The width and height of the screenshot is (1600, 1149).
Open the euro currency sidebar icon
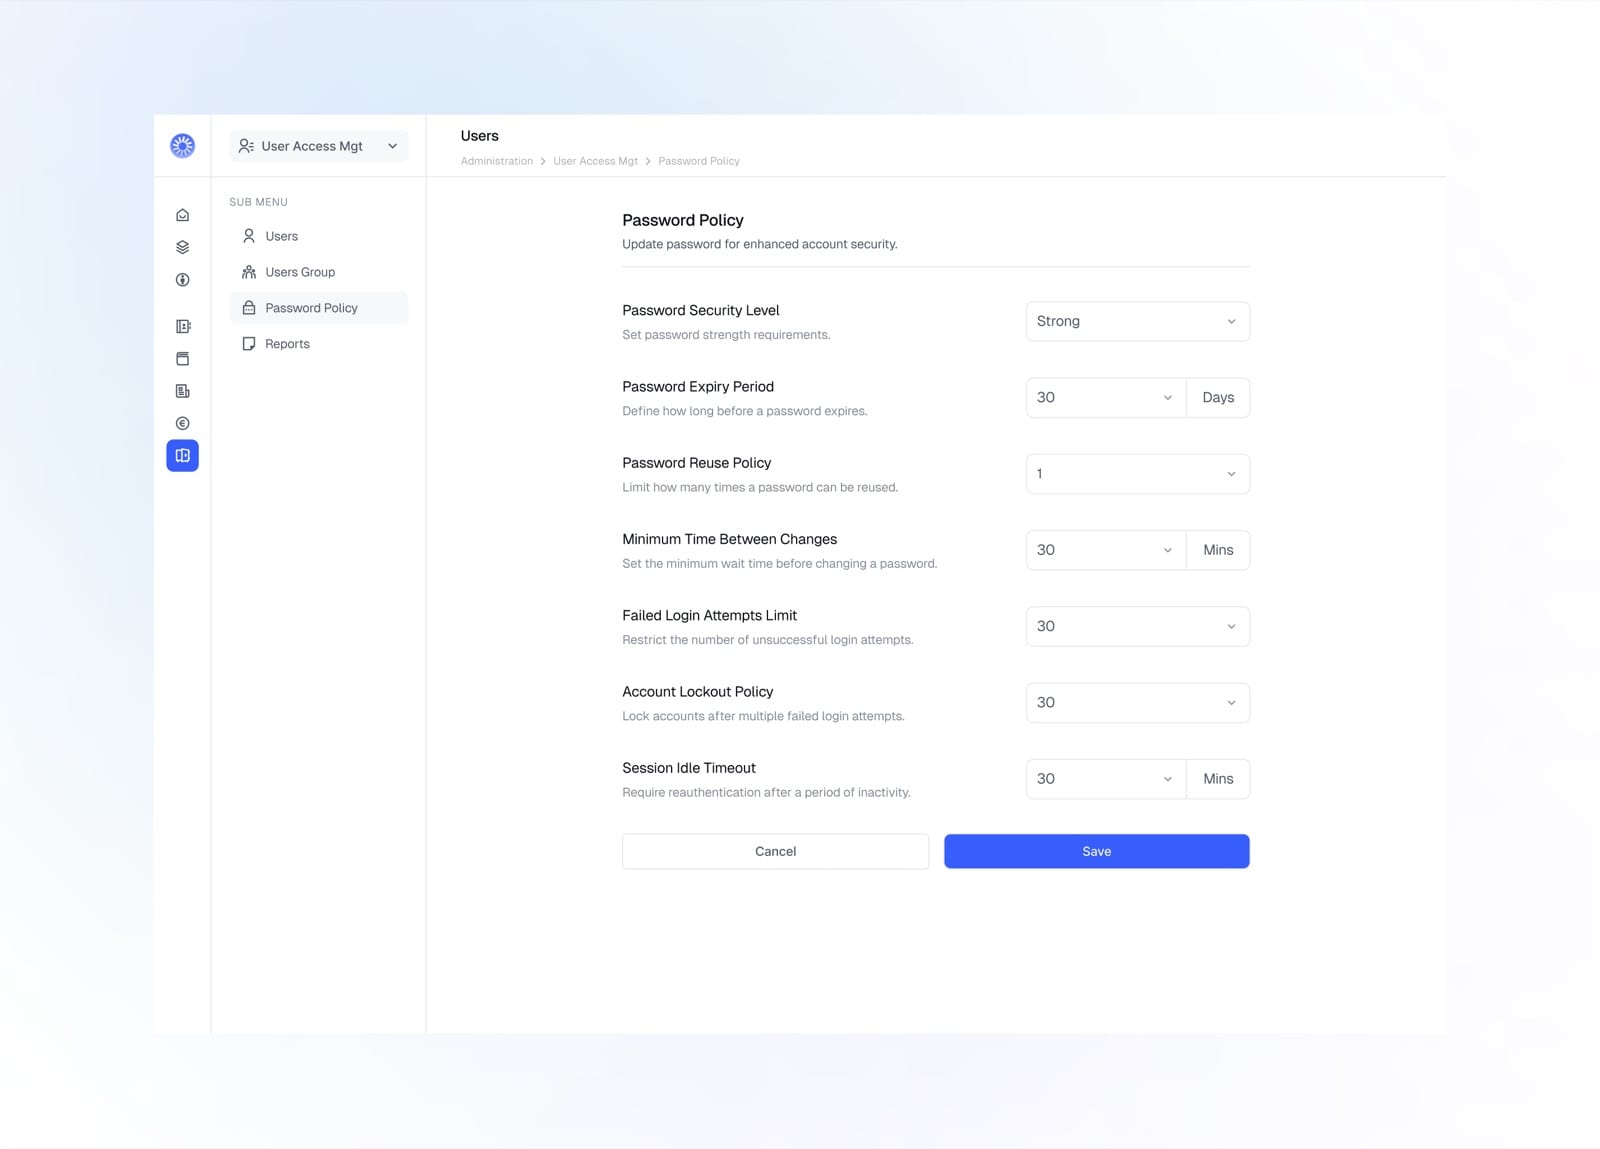pos(182,423)
